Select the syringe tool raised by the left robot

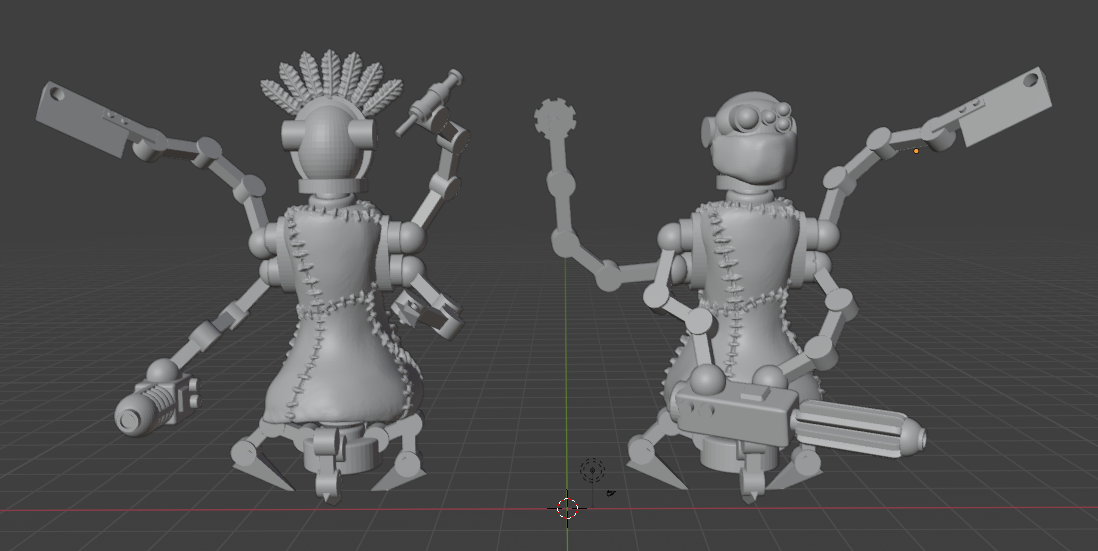tap(430, 102)
